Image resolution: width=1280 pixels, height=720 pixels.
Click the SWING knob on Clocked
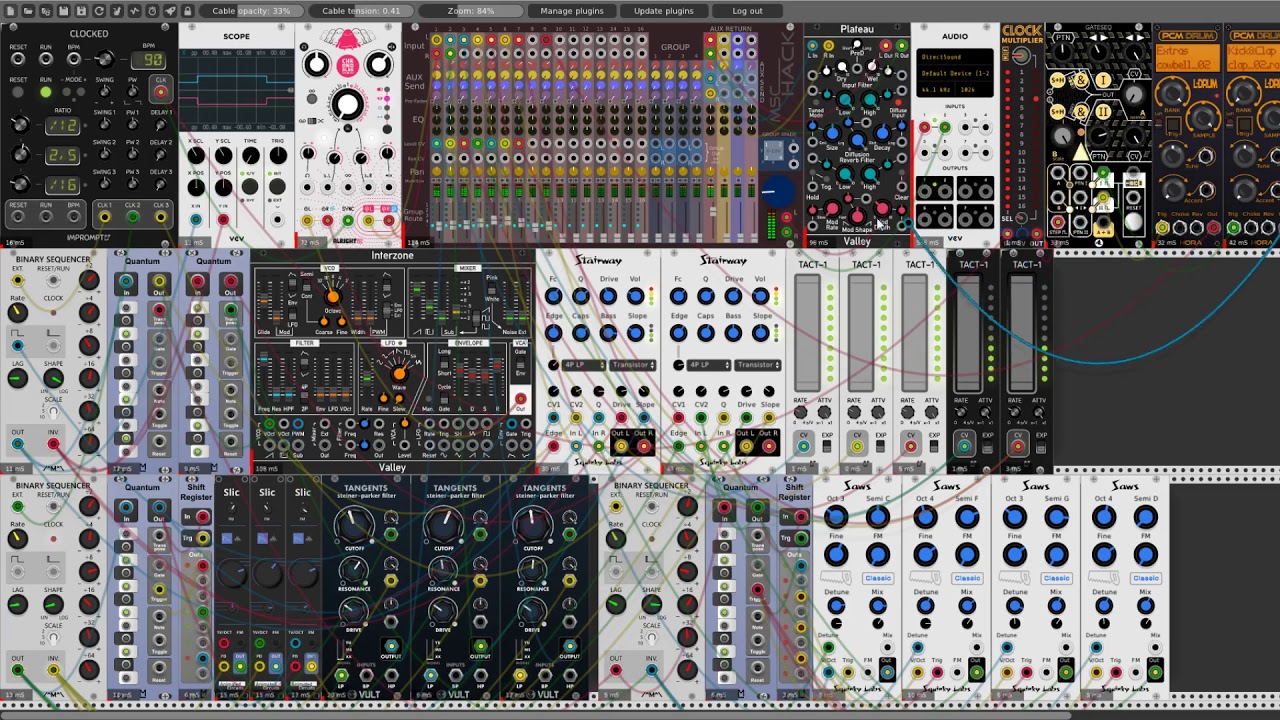tap(104, 92)
